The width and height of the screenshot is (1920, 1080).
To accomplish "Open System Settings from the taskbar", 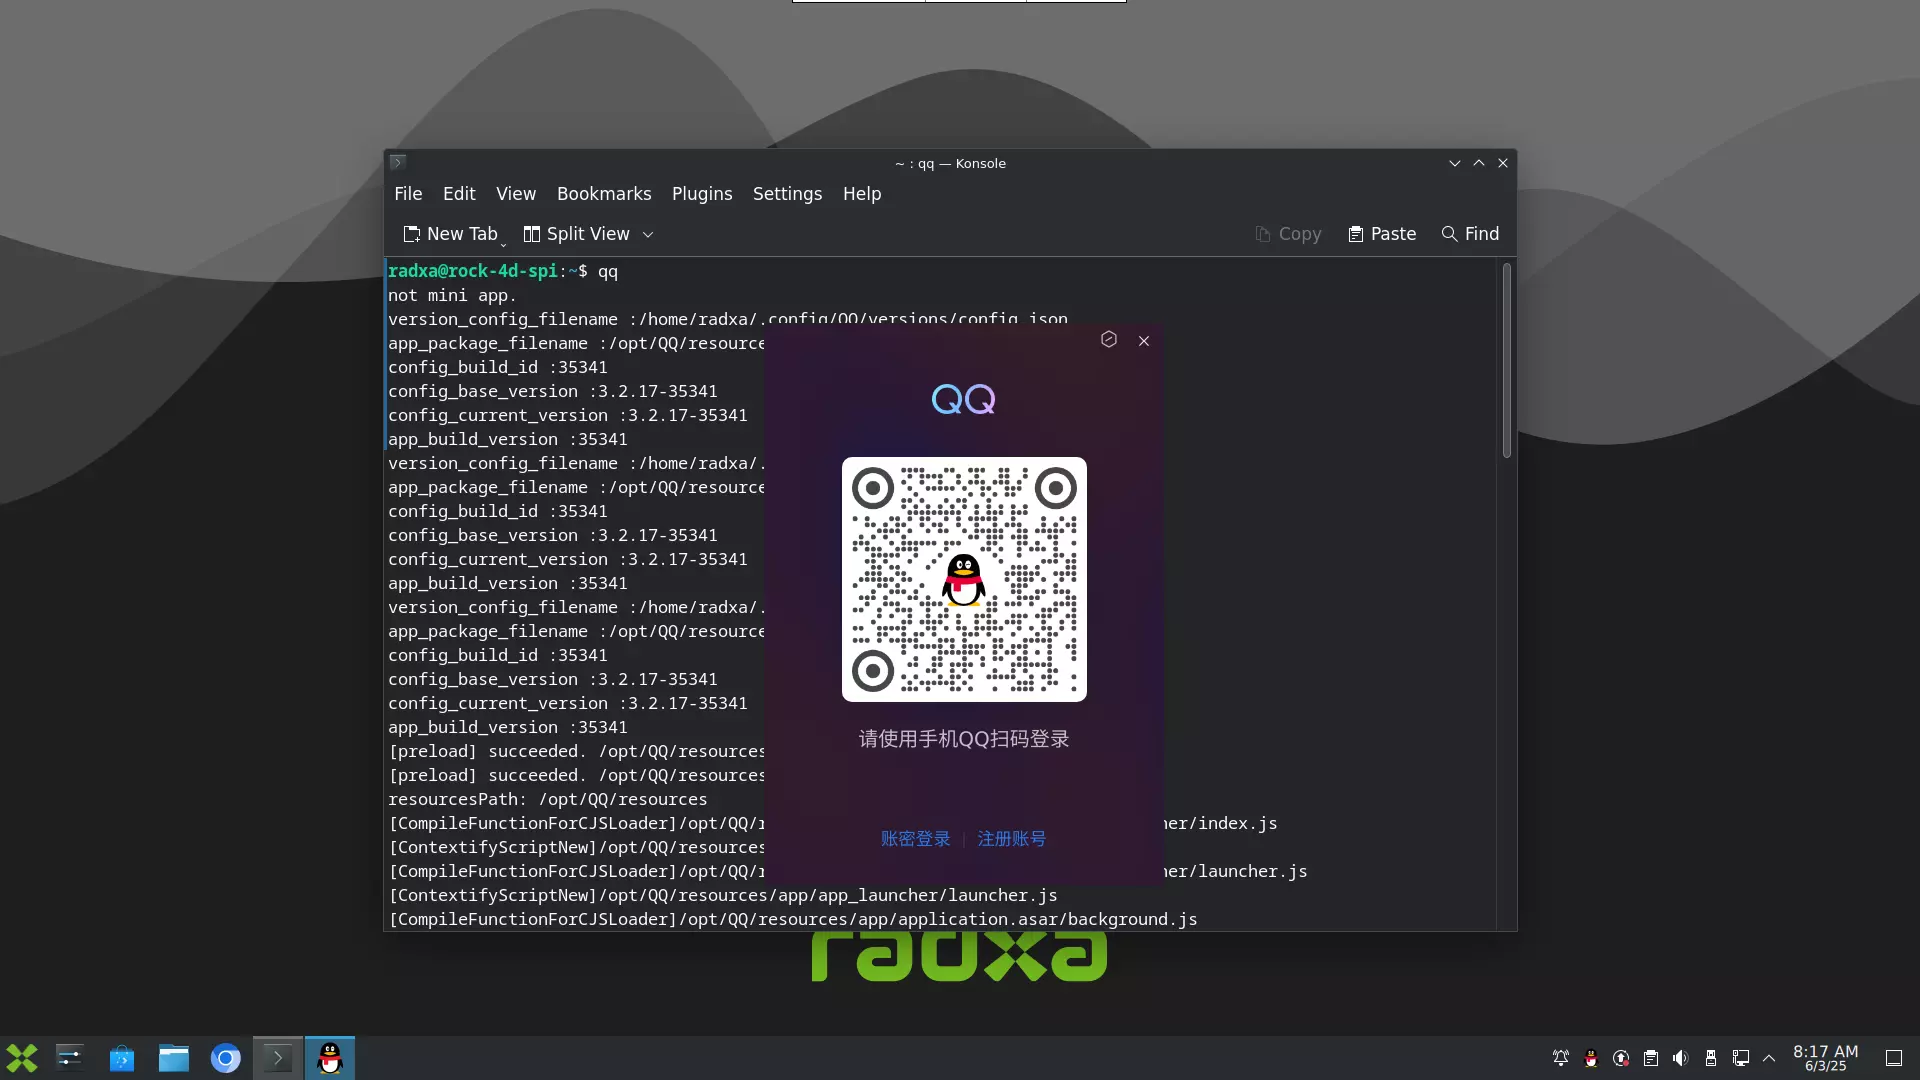I will [x=70, y=1058].
